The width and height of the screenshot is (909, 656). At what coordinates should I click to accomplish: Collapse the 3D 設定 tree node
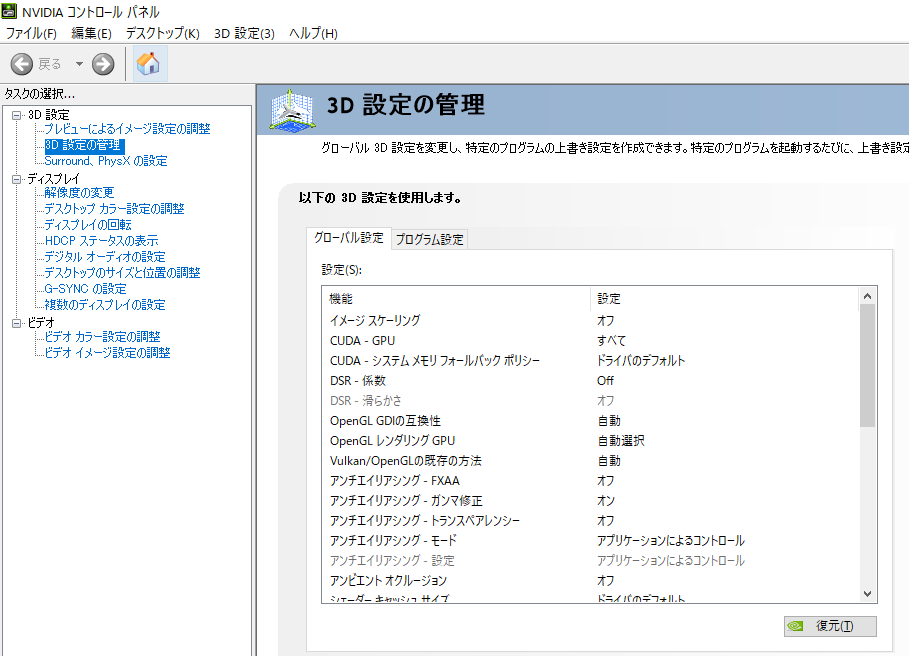point(16,115)
